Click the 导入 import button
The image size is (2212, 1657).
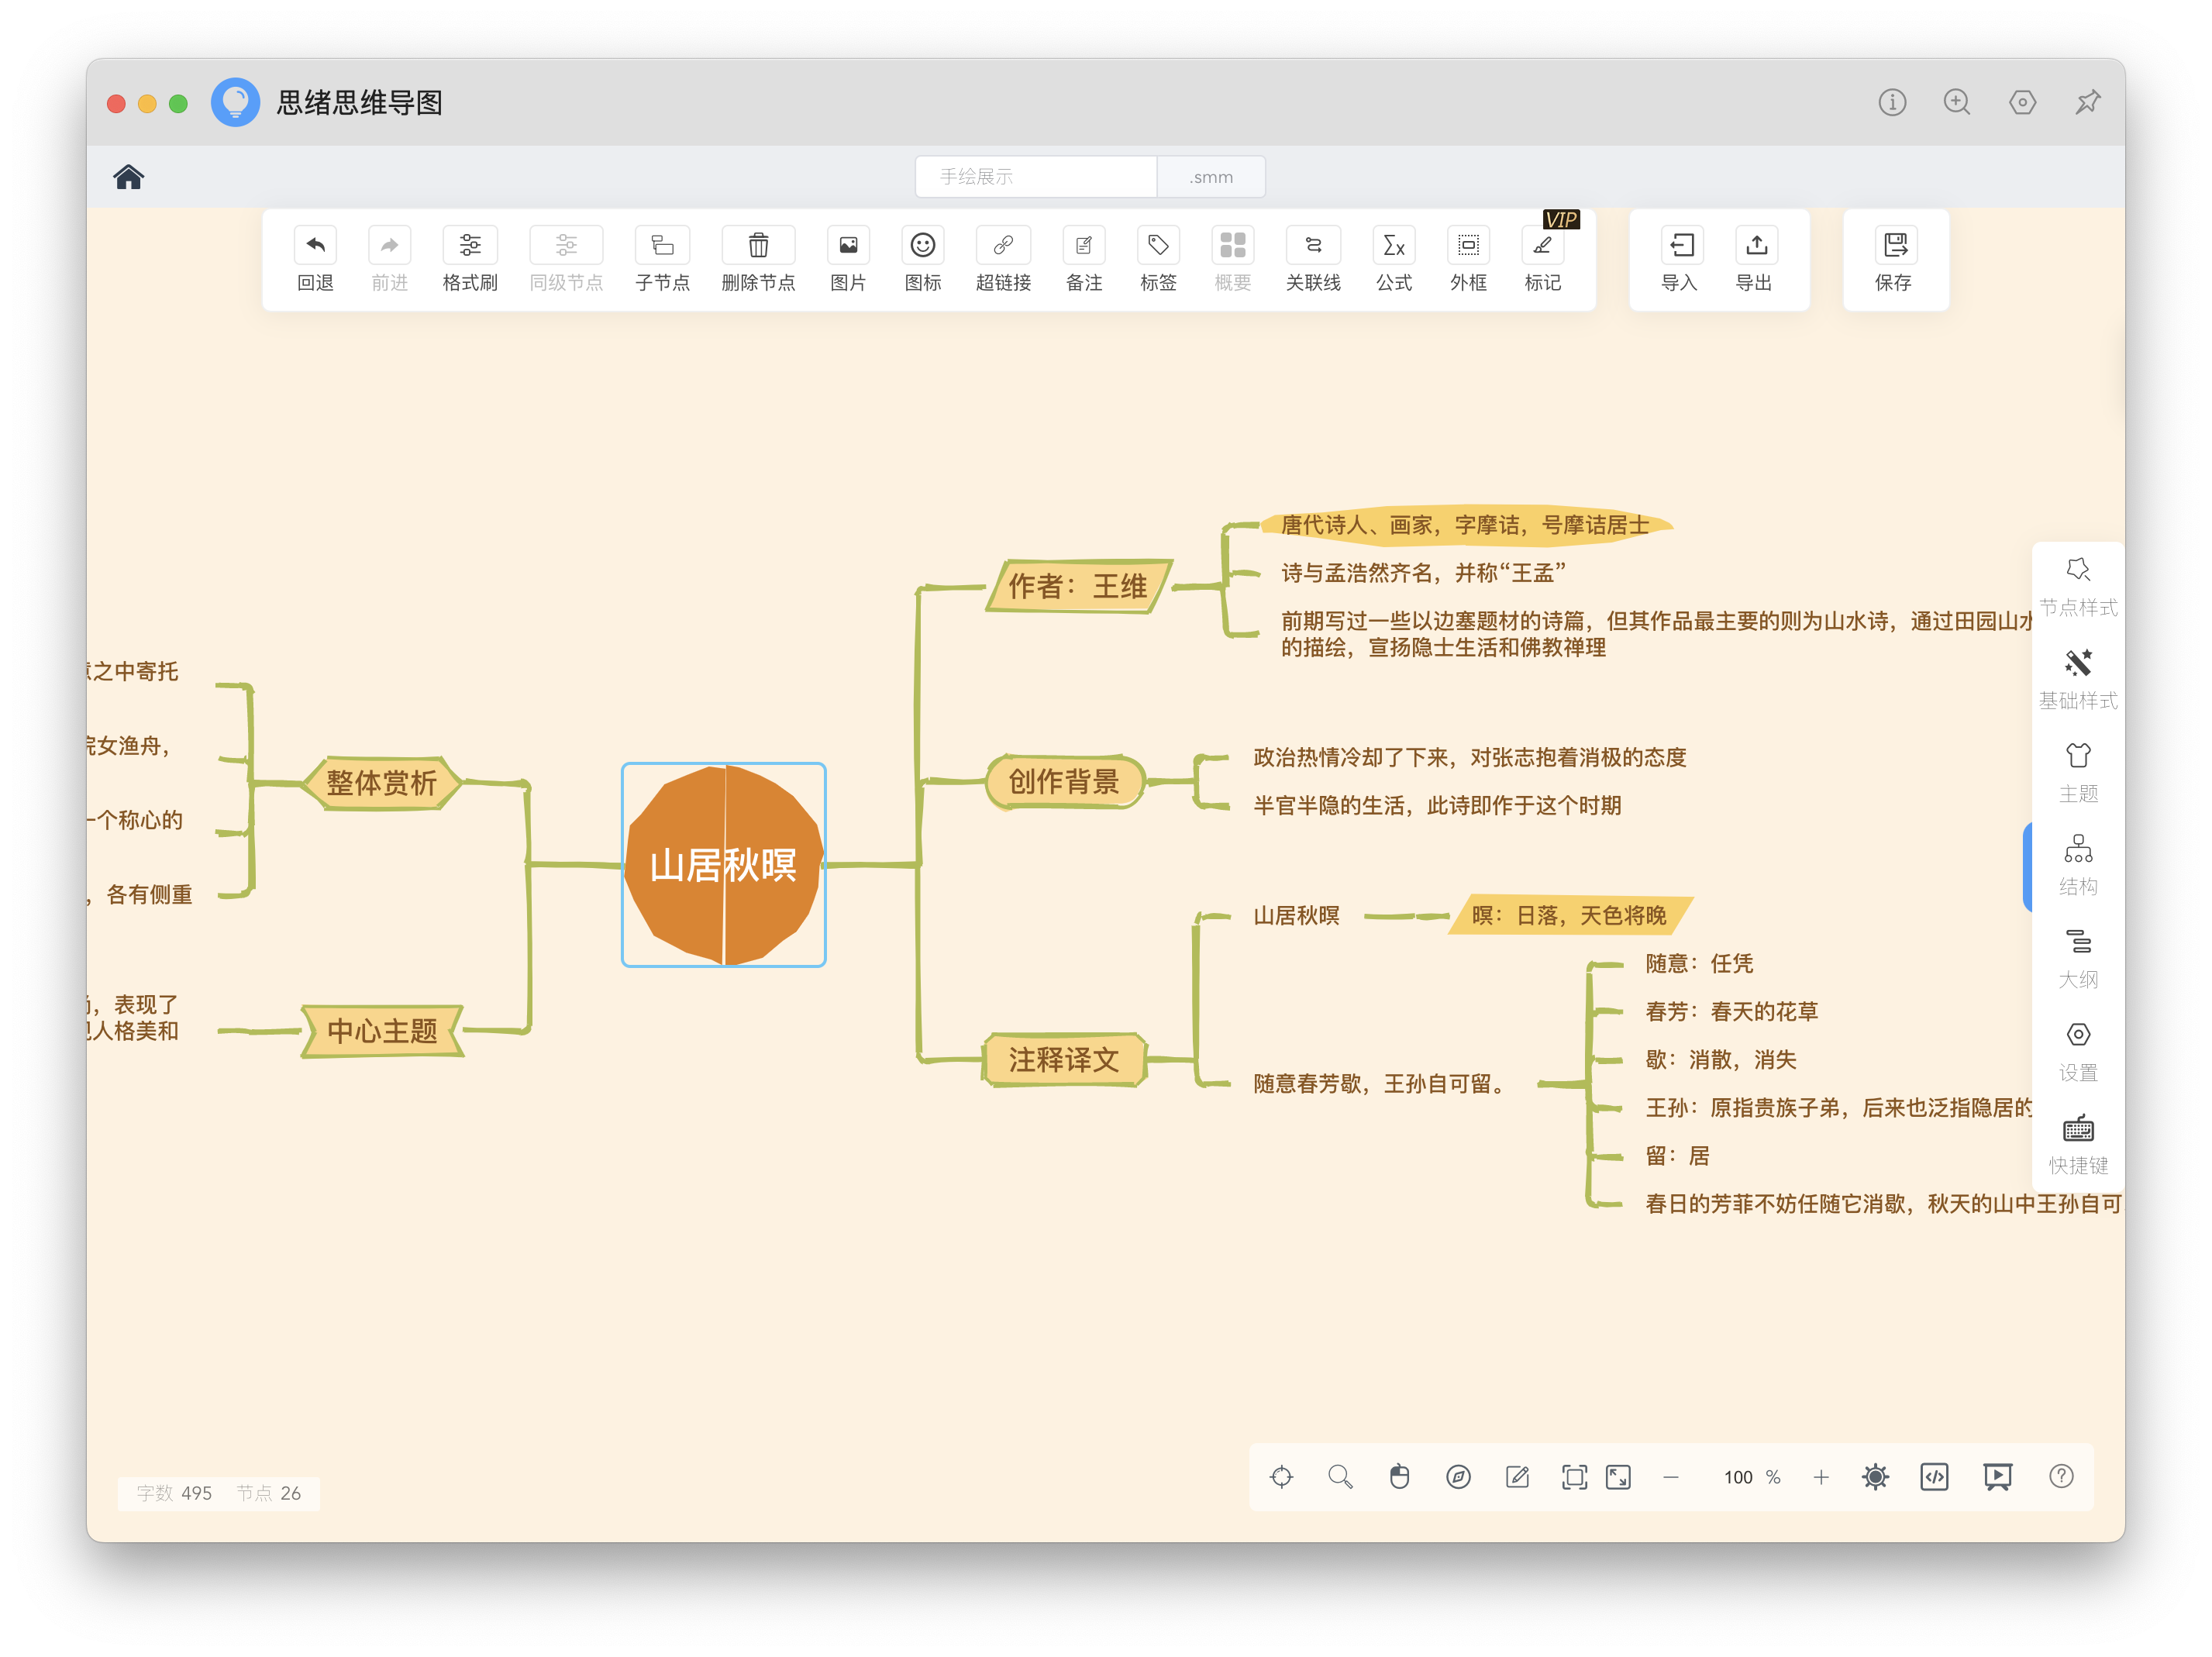pyautogui.click(x=1680, y=260)
